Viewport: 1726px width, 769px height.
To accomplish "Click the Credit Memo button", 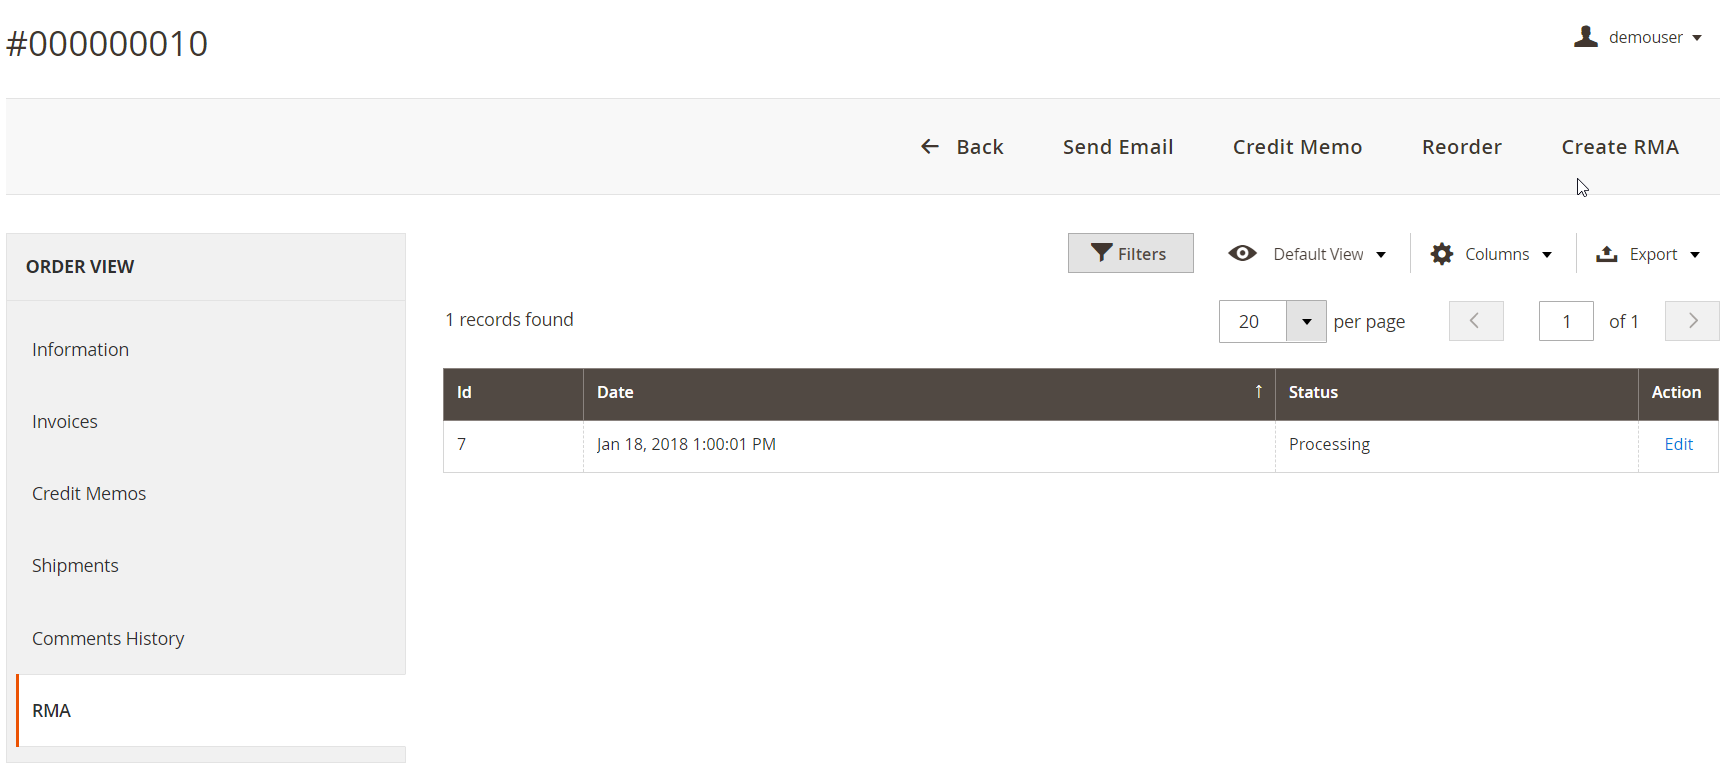I will point(1297,147).
